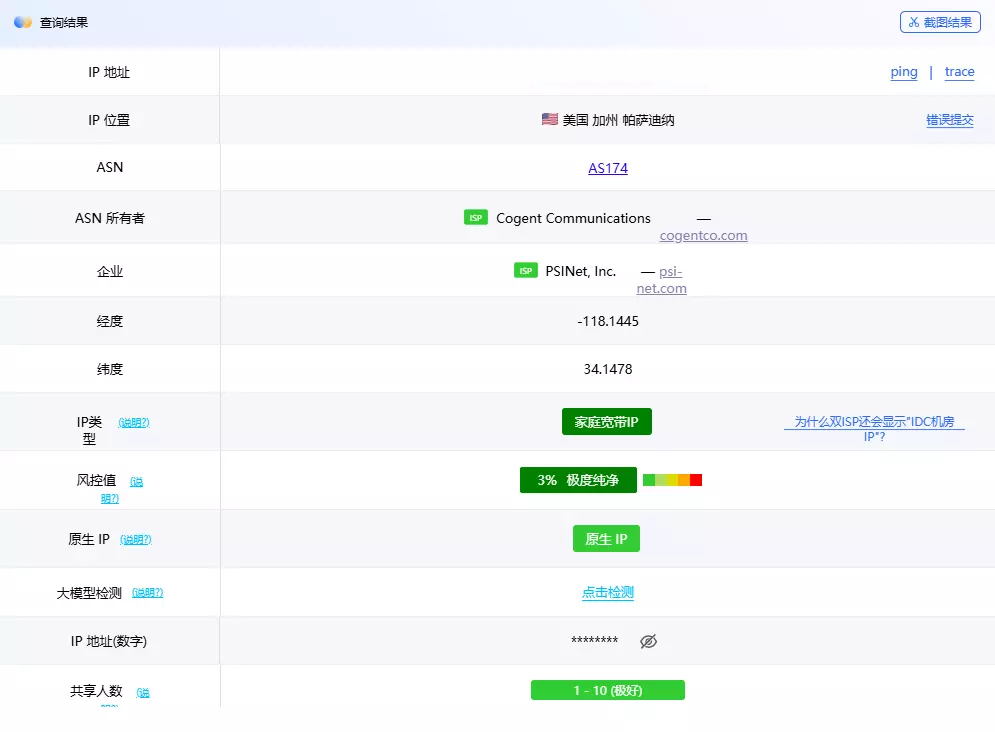Click the risk level color scale bar
The width and height of the screenshot is (995, 732).
(672, 480)
